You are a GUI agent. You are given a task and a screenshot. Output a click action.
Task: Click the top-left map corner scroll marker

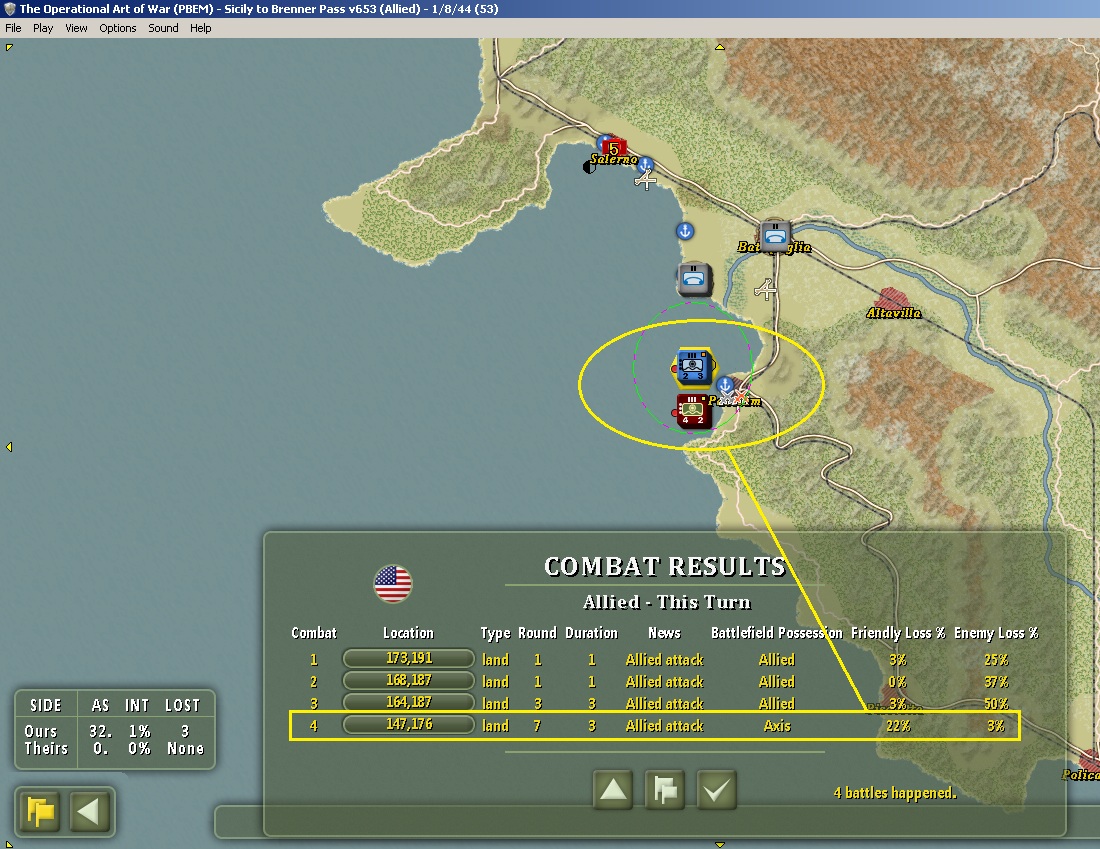tap(9, 48)
